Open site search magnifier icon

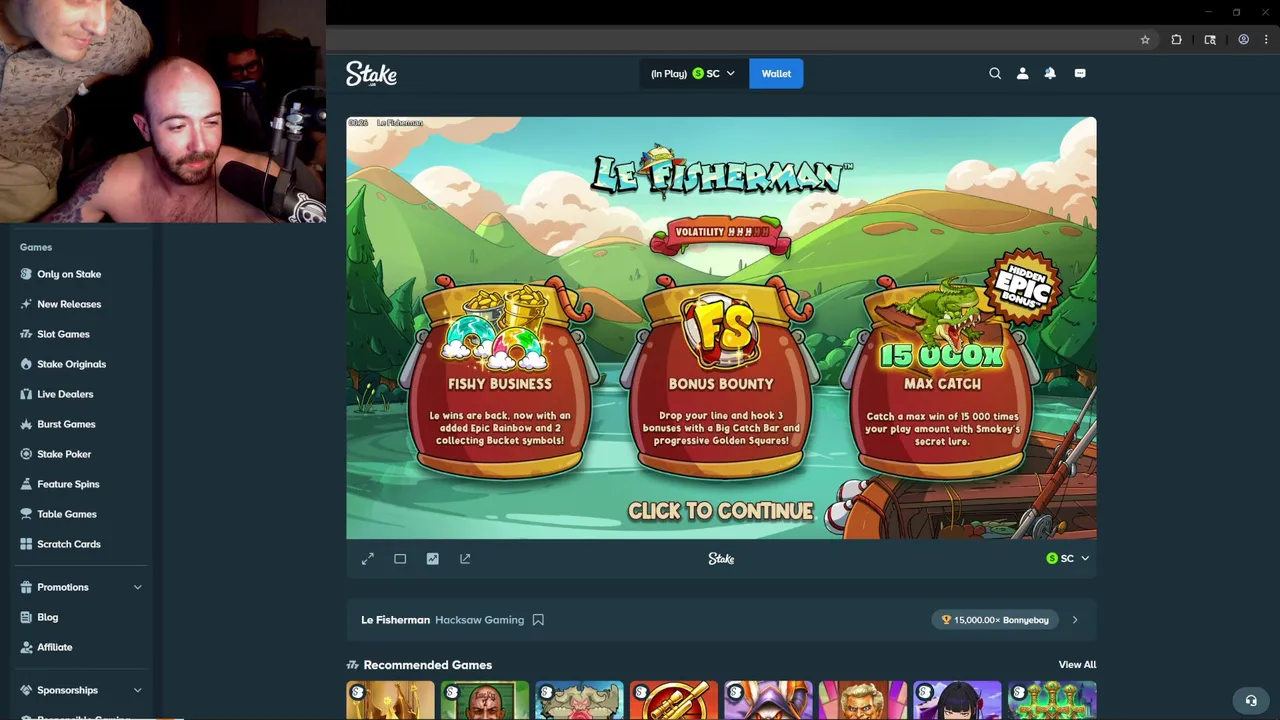[x=995, y=73]
